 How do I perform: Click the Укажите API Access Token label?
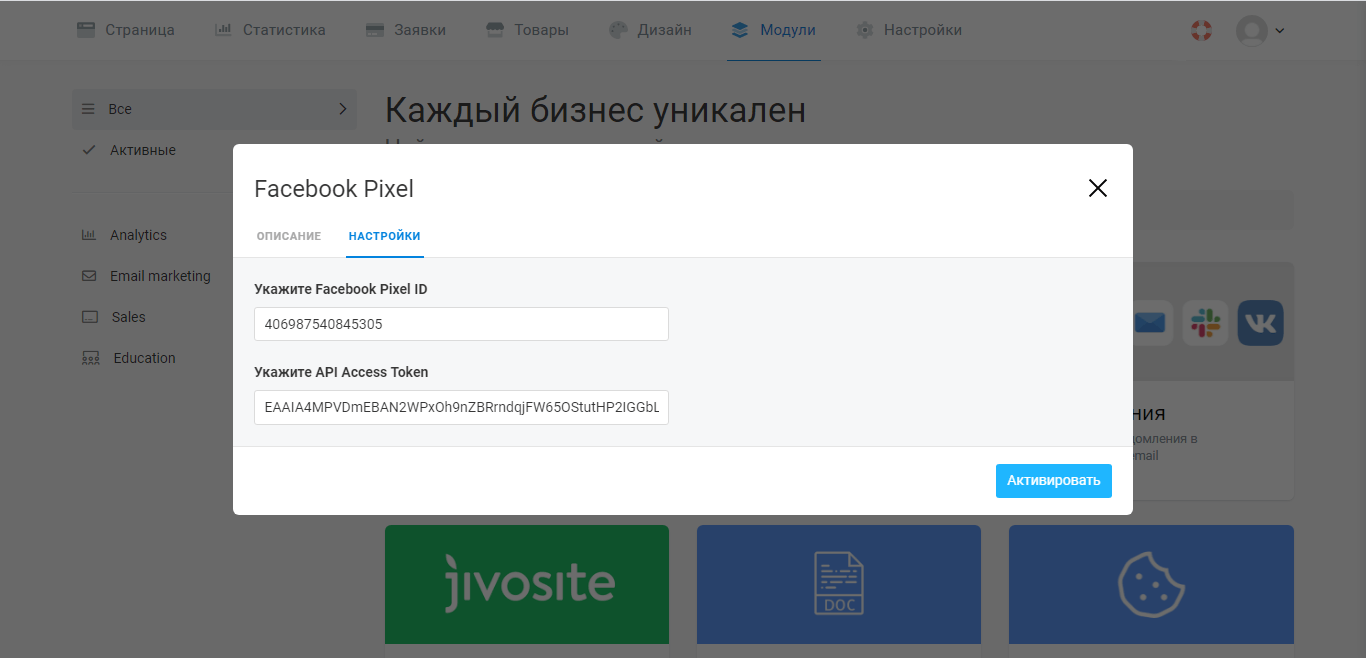coord(341,372)
